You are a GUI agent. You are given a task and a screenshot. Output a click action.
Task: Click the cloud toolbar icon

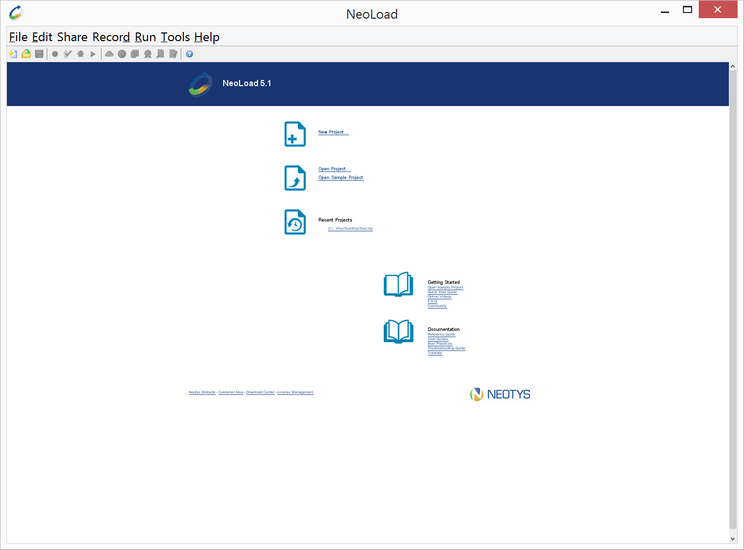pyautogui.click(x=109, y=54)
